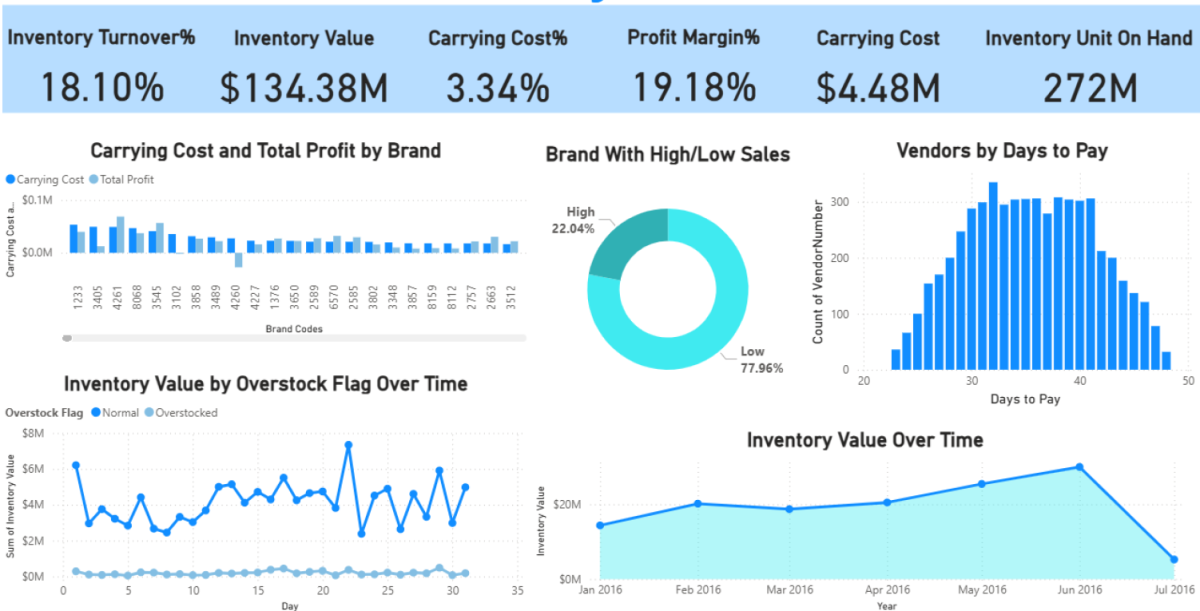Click the Low segment of the donut chart
This screenshot has height=611, width=1200.
(x=700, y=340)
